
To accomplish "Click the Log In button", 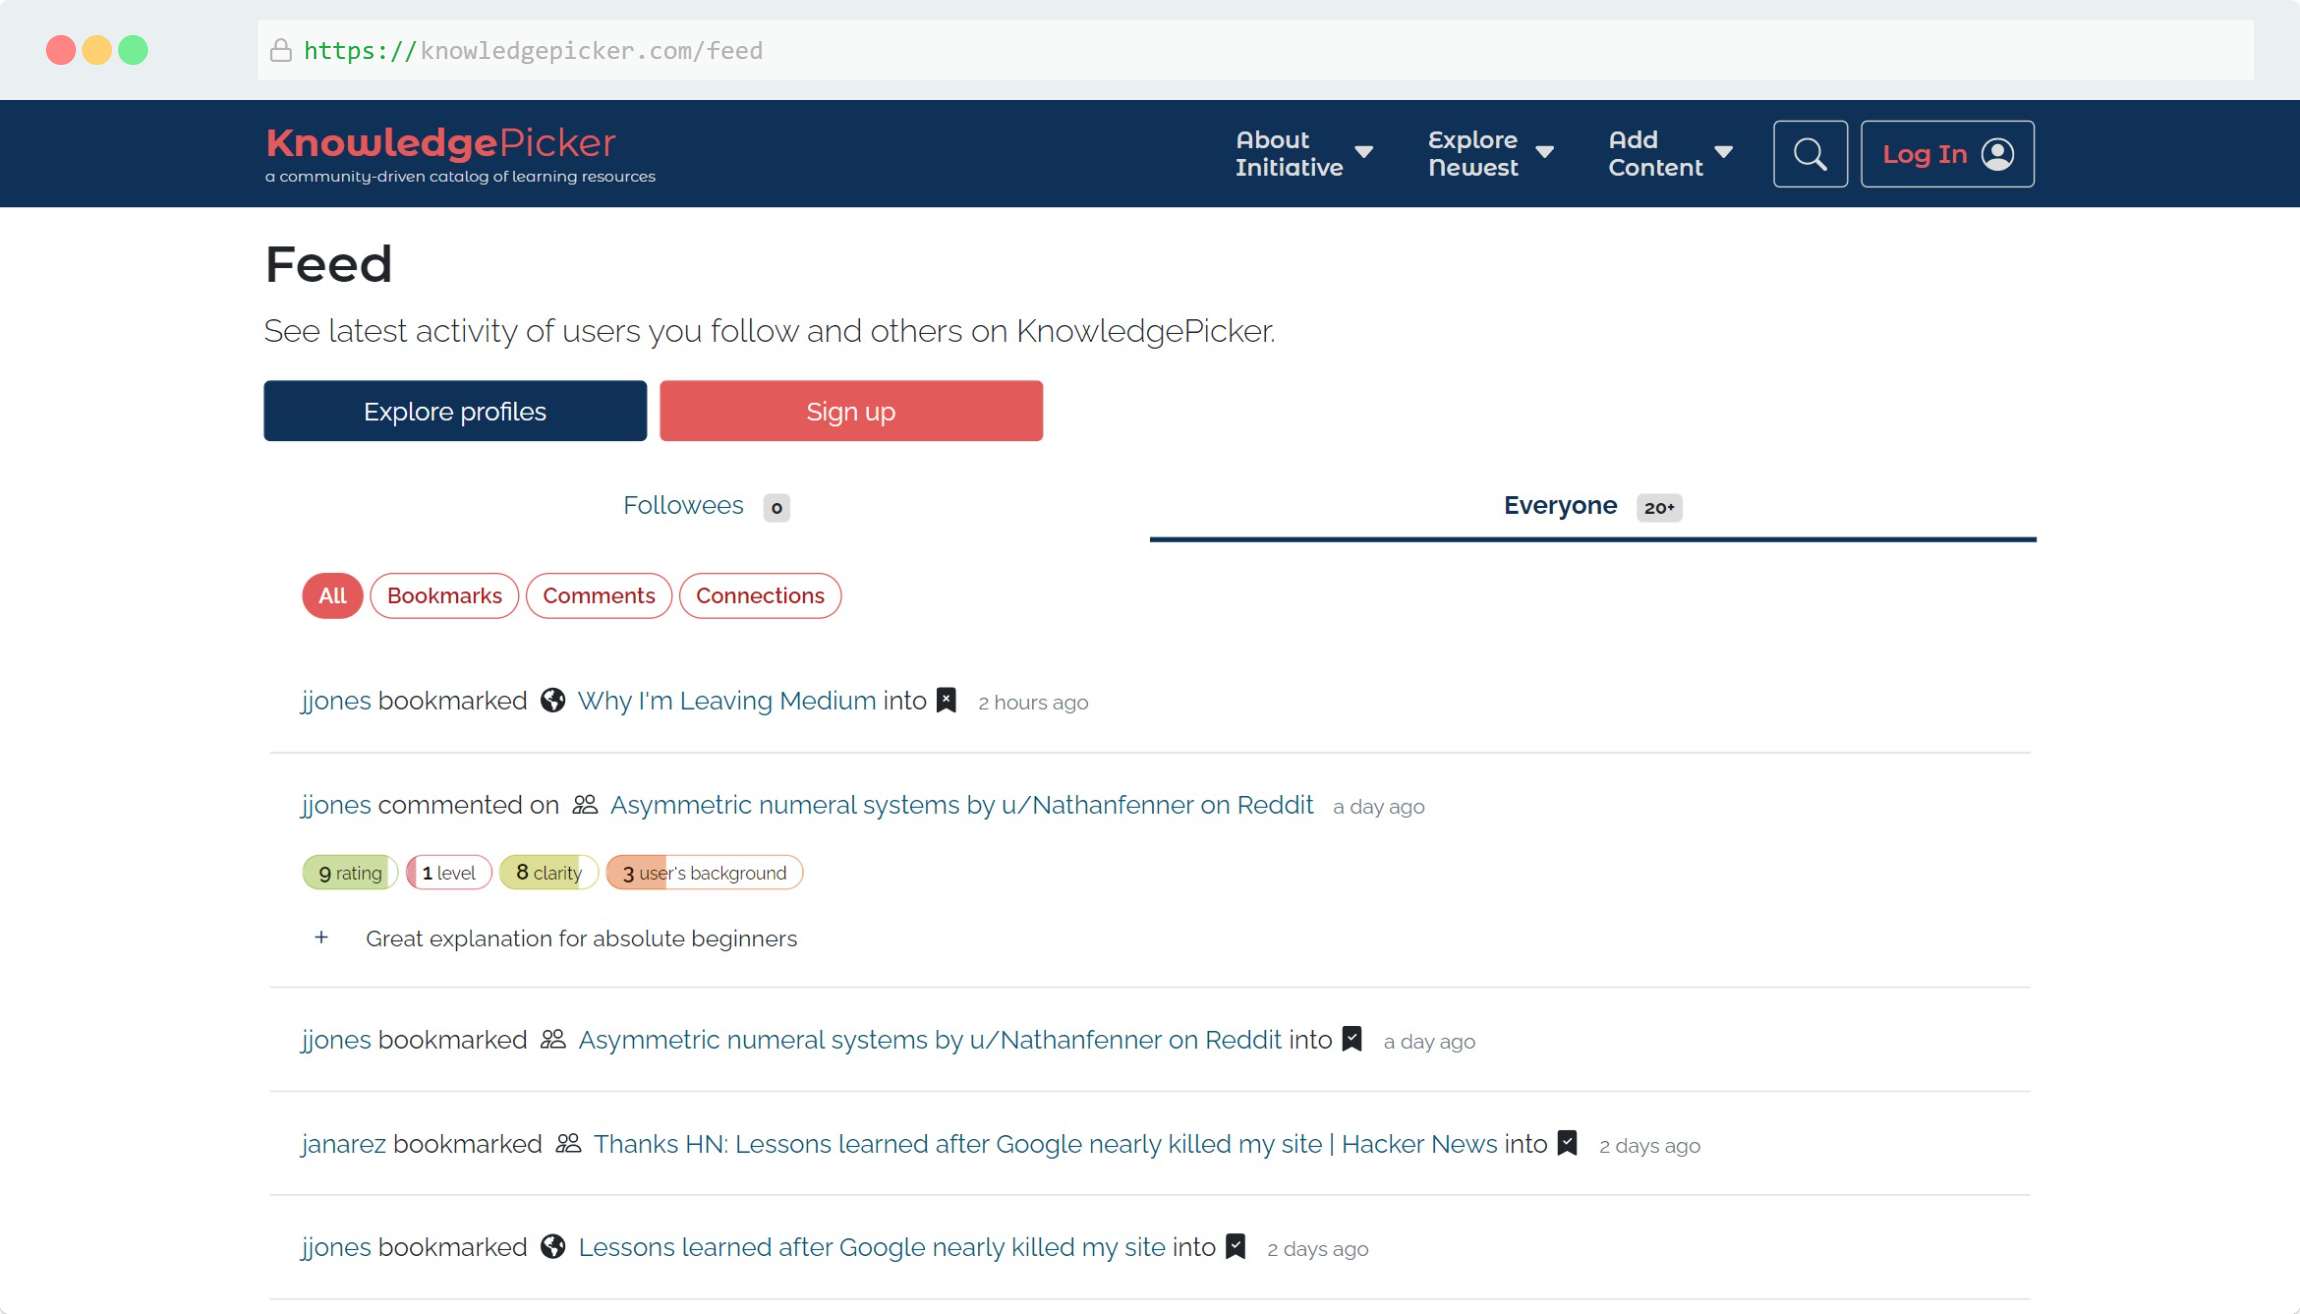I will (x=1946, y=154).
